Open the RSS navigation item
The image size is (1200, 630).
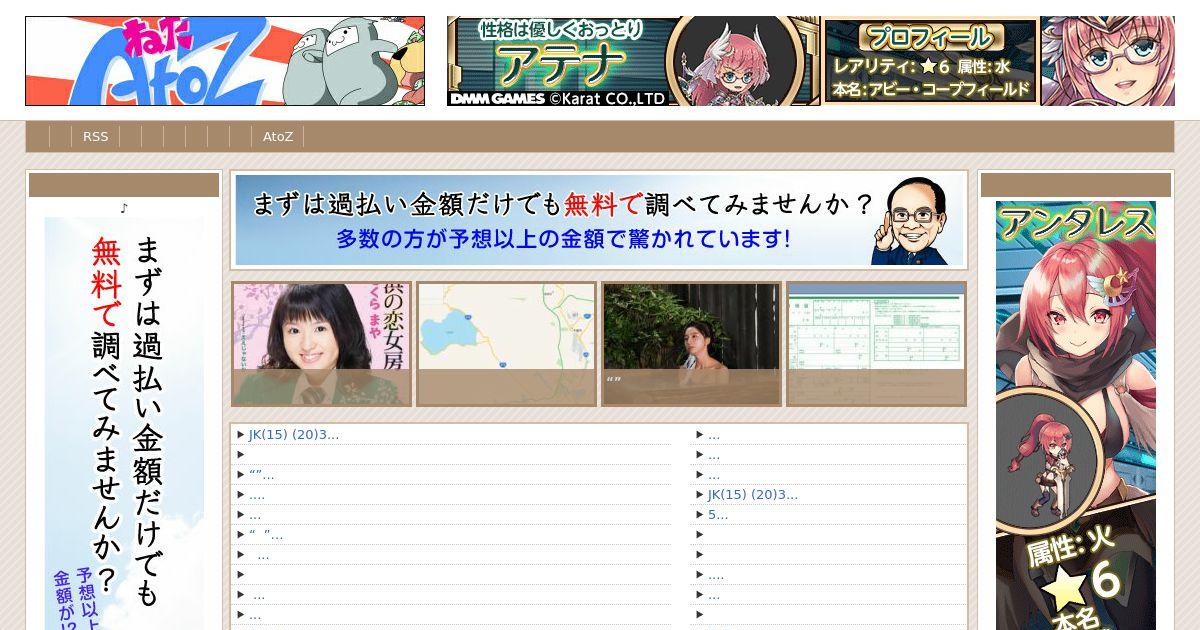(x=95, y=137)
